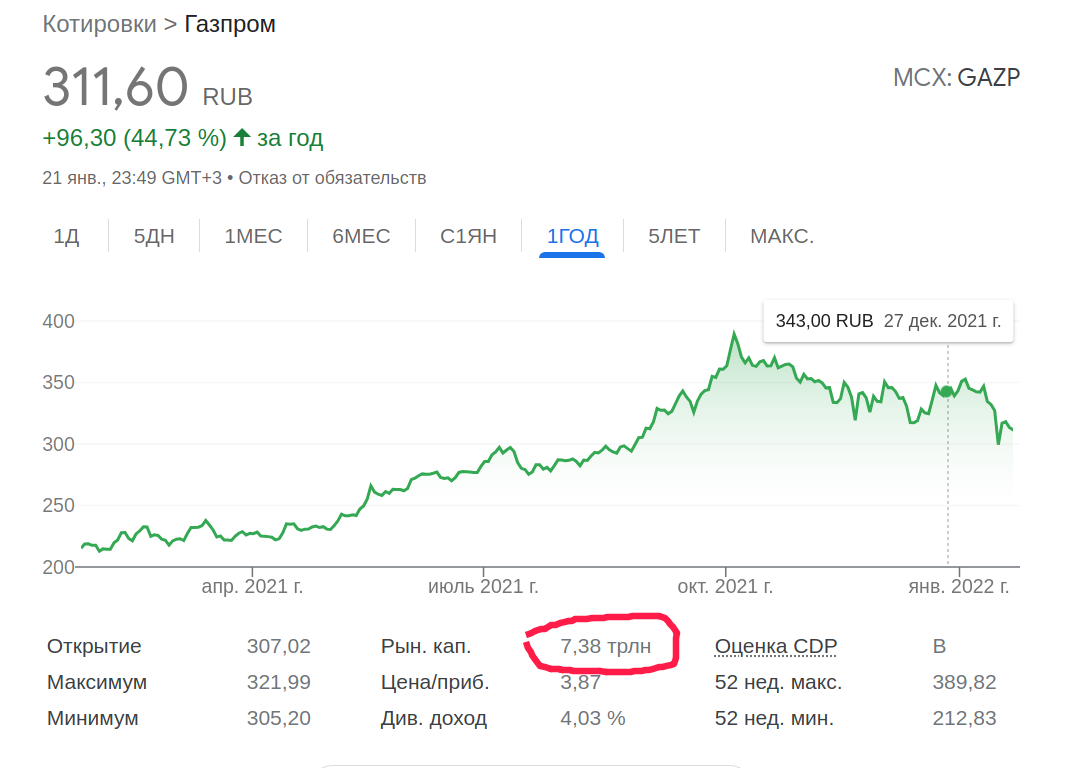Open the Оценка CDP link

(775, 646)
